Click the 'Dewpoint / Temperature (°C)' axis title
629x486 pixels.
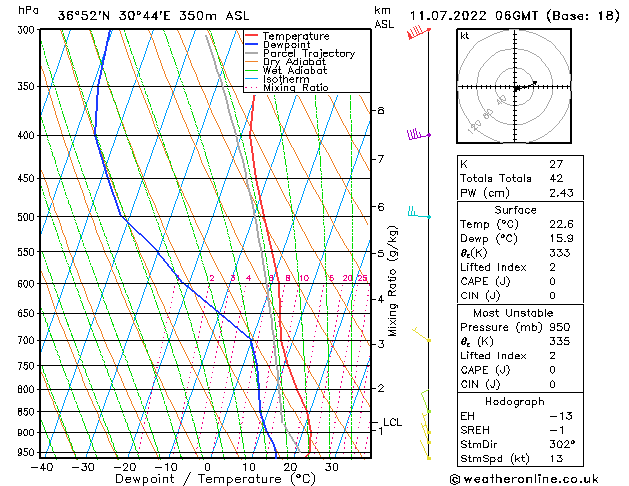[215, 479]
